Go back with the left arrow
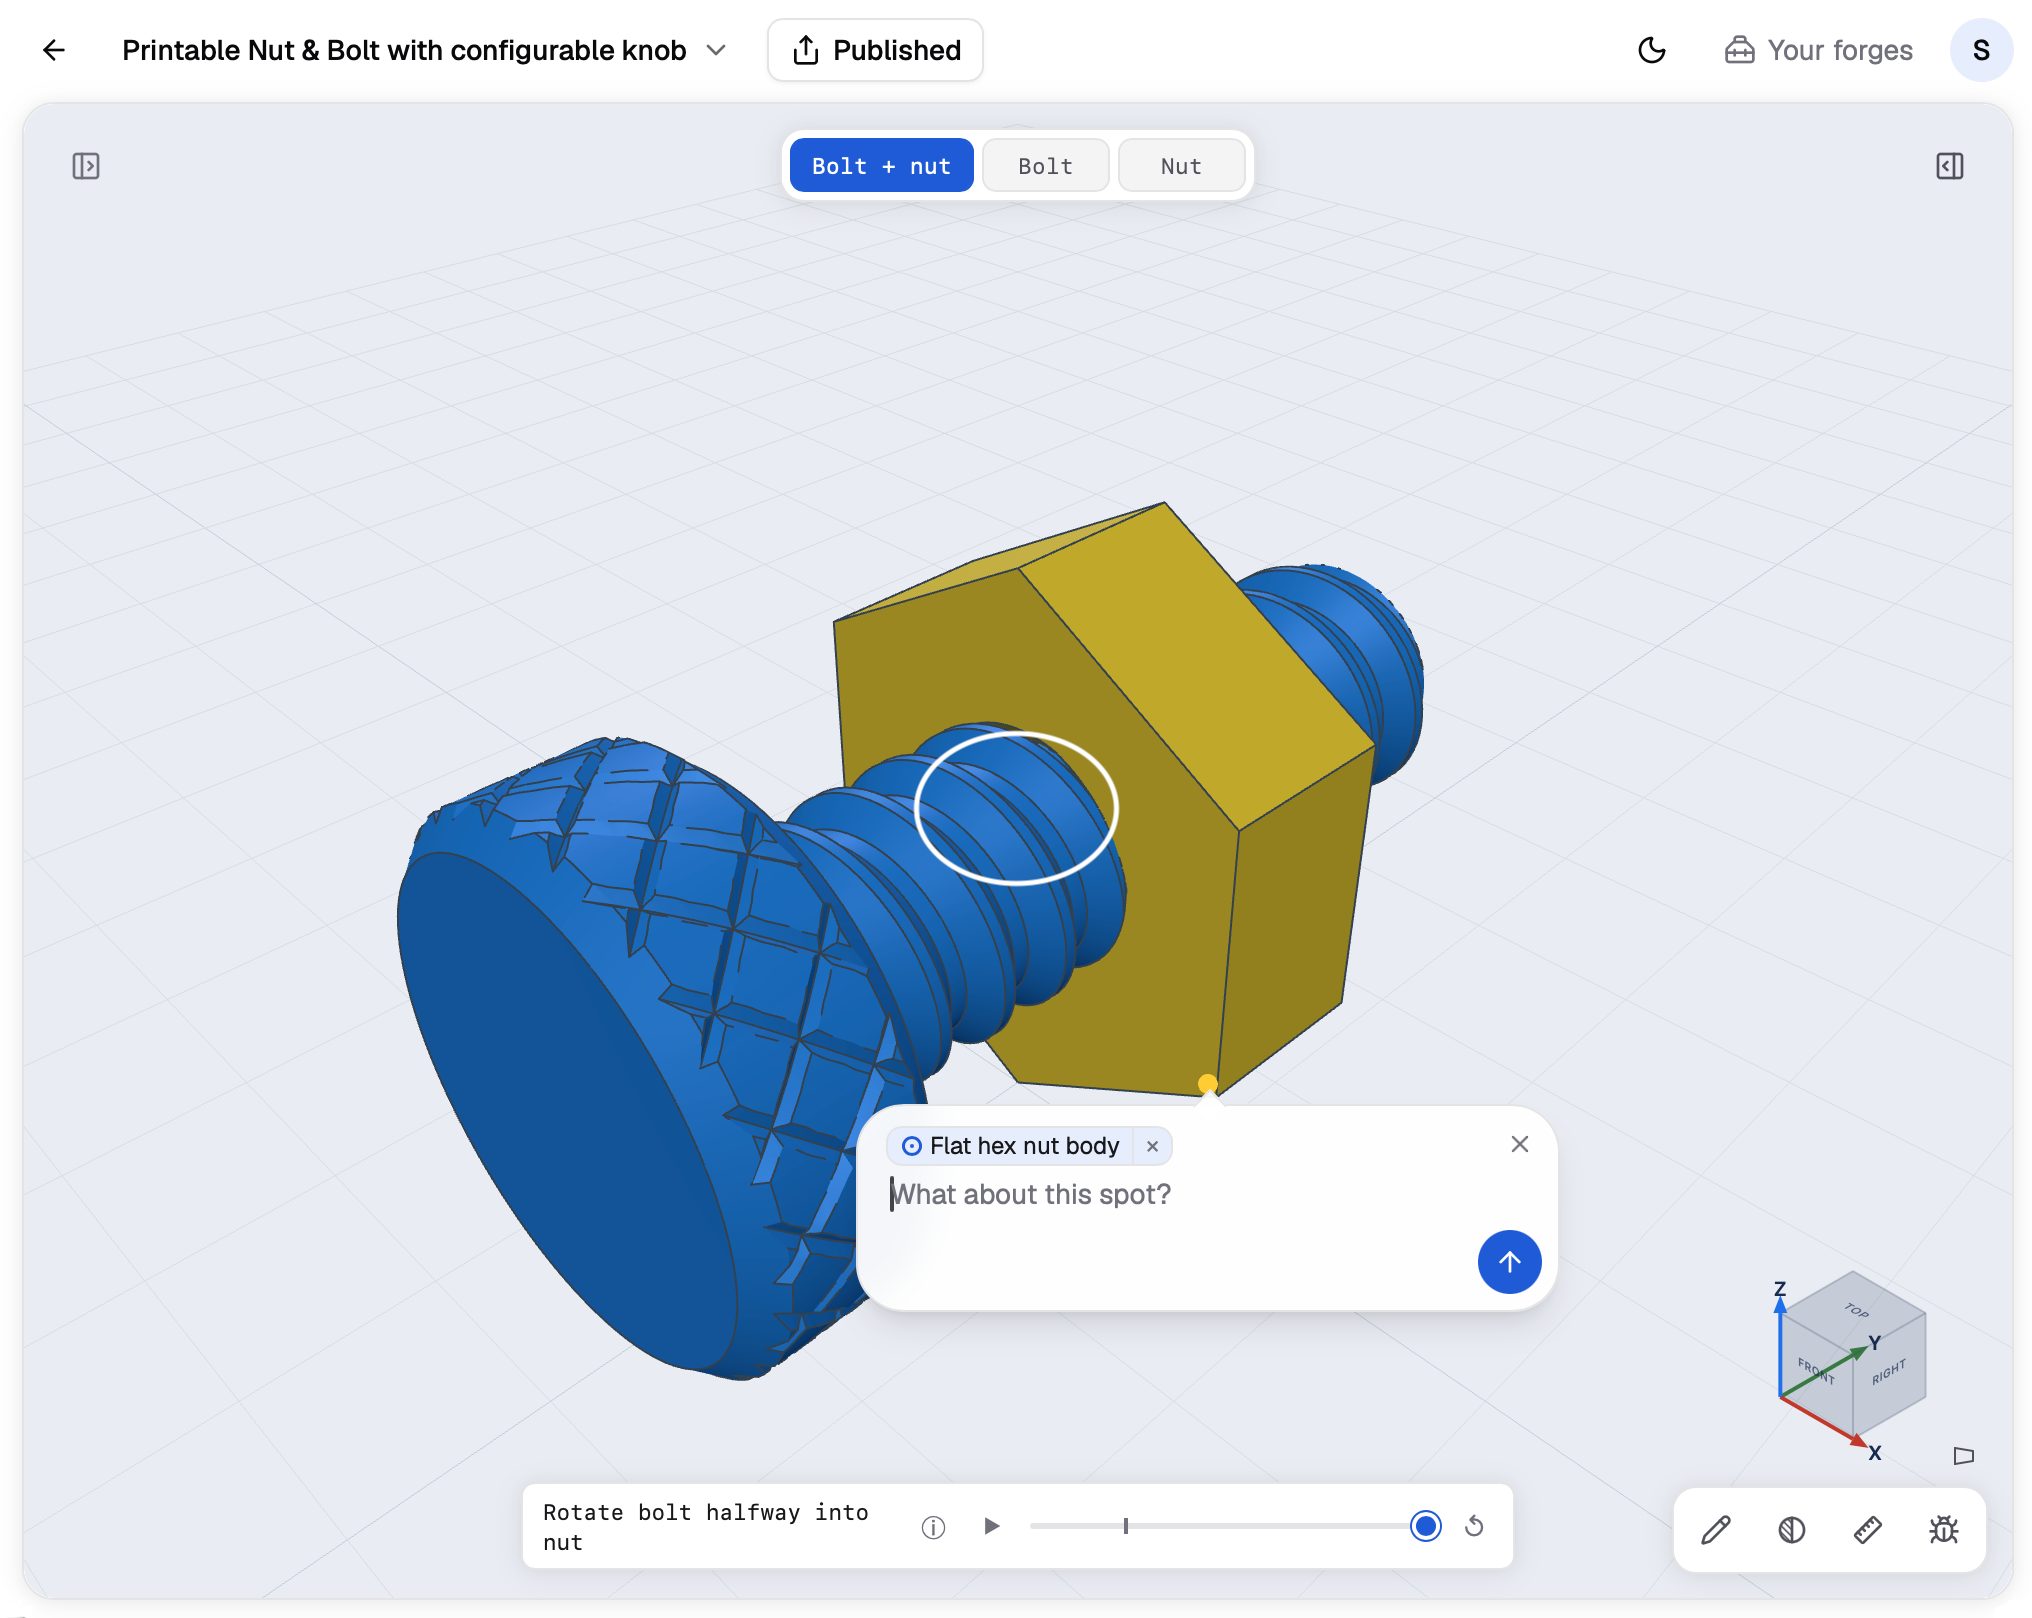 click(54, 50)
